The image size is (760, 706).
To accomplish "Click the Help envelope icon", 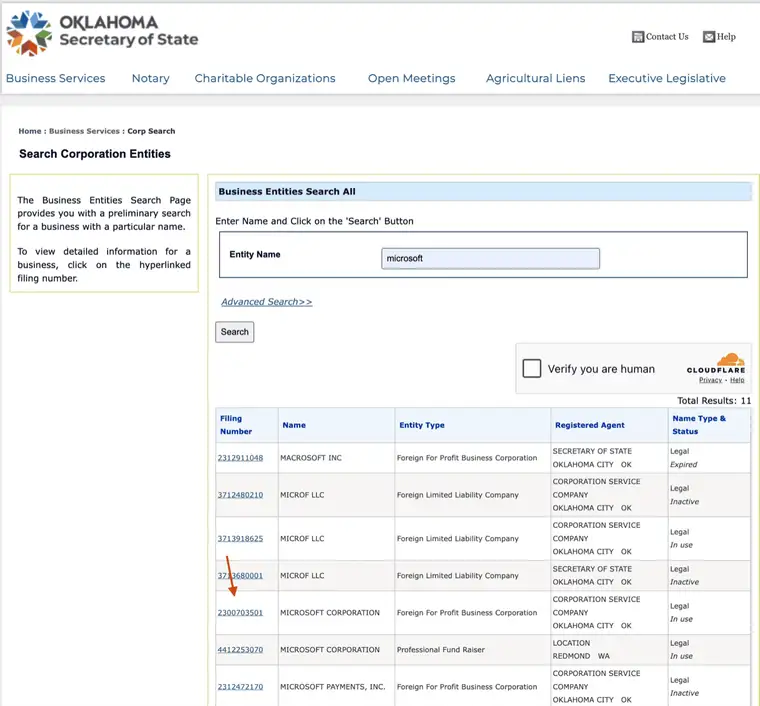I will click(x=709, y=37).
